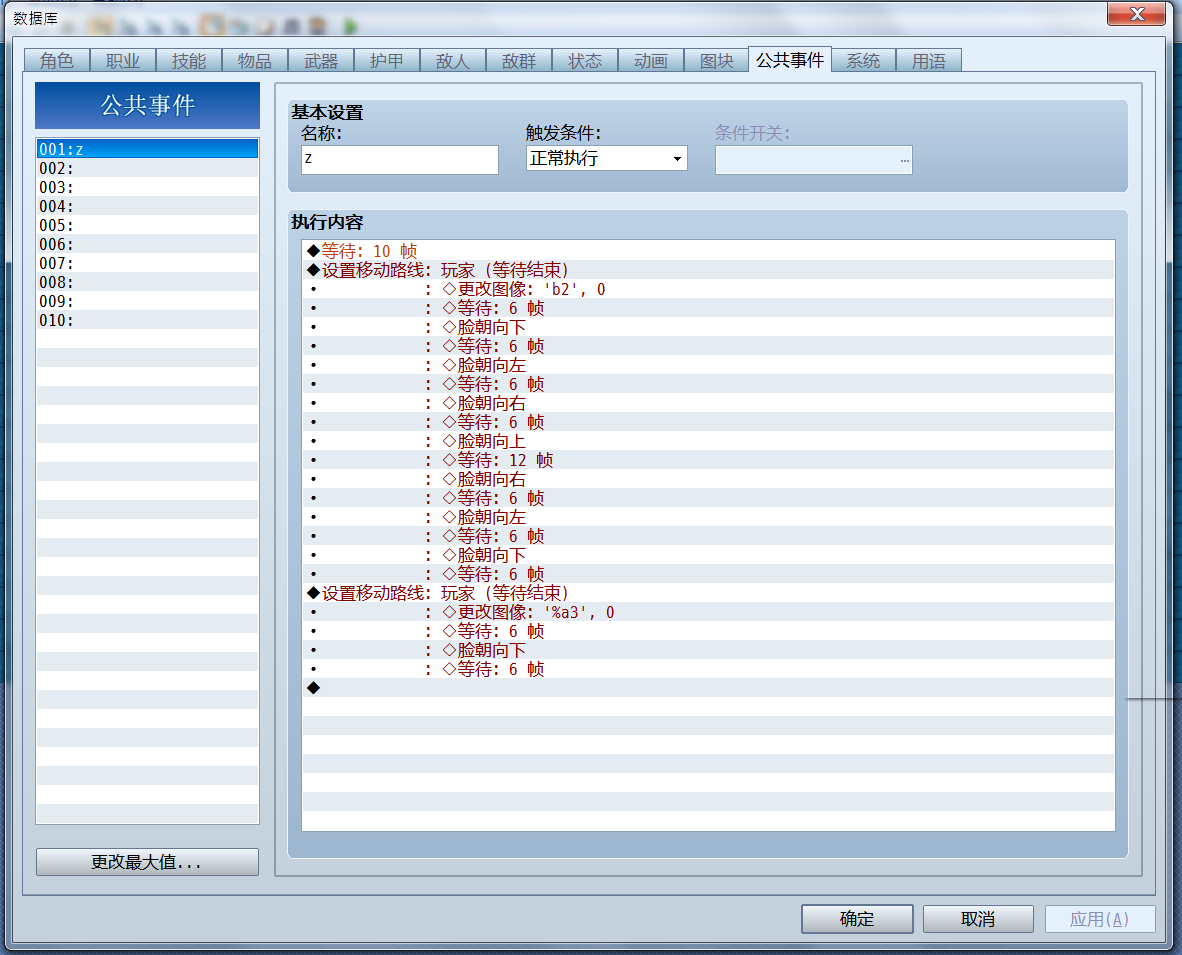Go to the 状态 tab
This screenshot has height=955, width=1182.
click(585, 60)
